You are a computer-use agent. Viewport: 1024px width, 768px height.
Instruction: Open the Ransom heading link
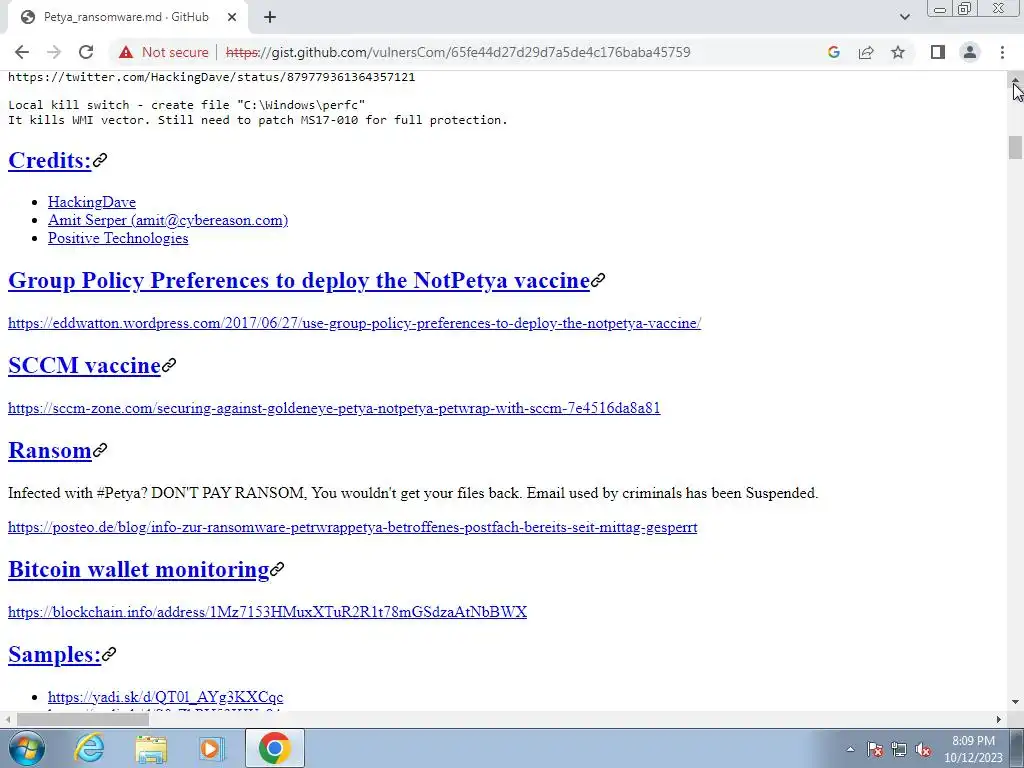click(x=50, y=450)
